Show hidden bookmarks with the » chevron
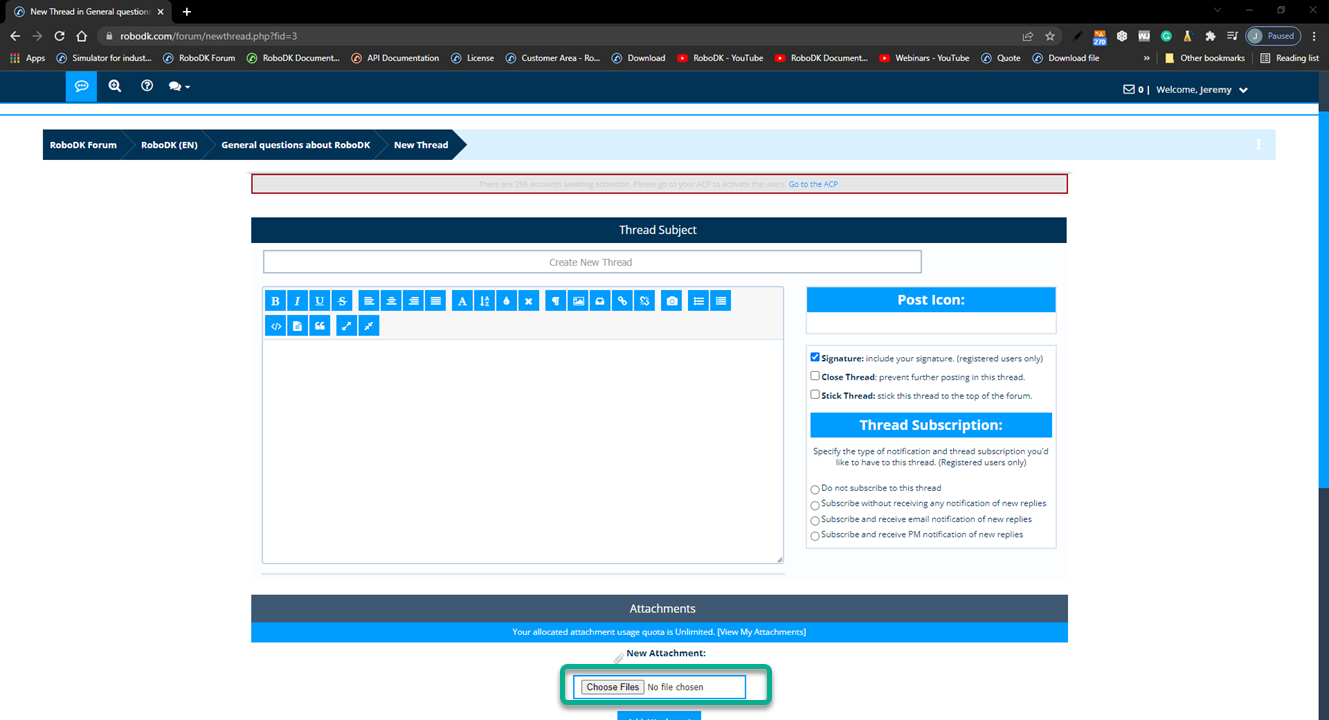 point(1146,58)
